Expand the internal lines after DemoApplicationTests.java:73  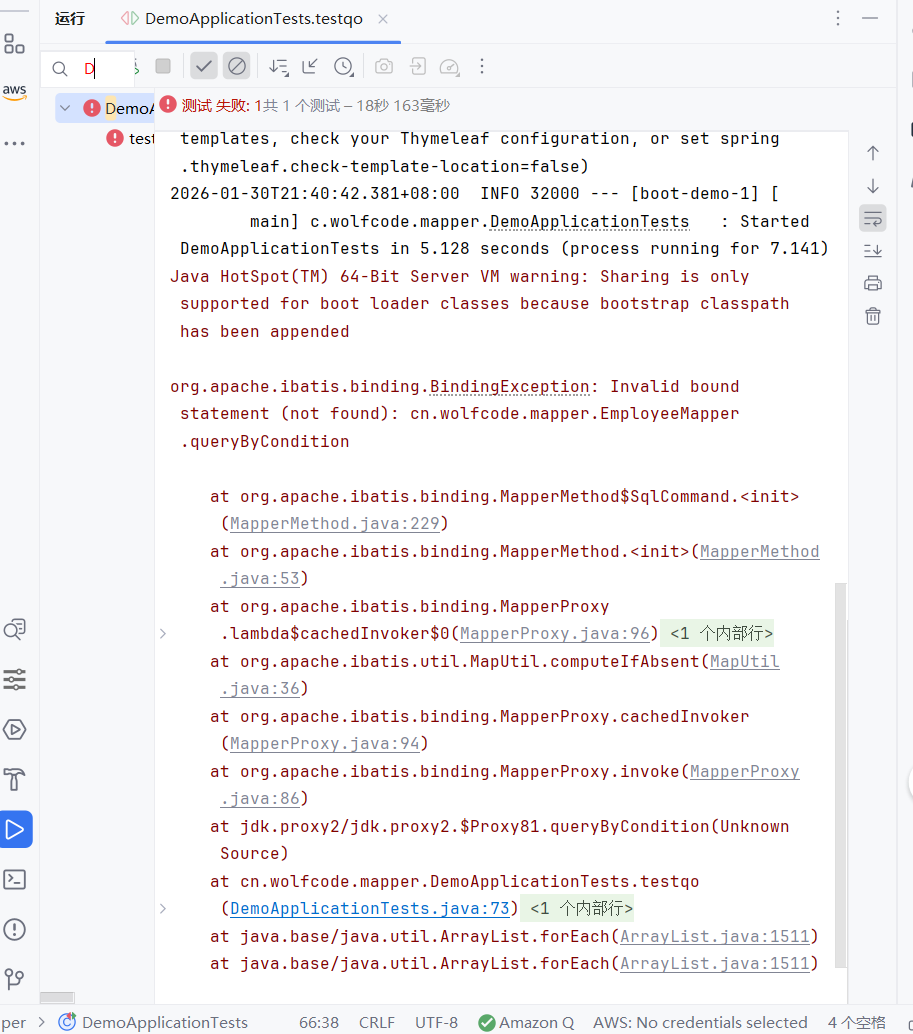[577, 909]
